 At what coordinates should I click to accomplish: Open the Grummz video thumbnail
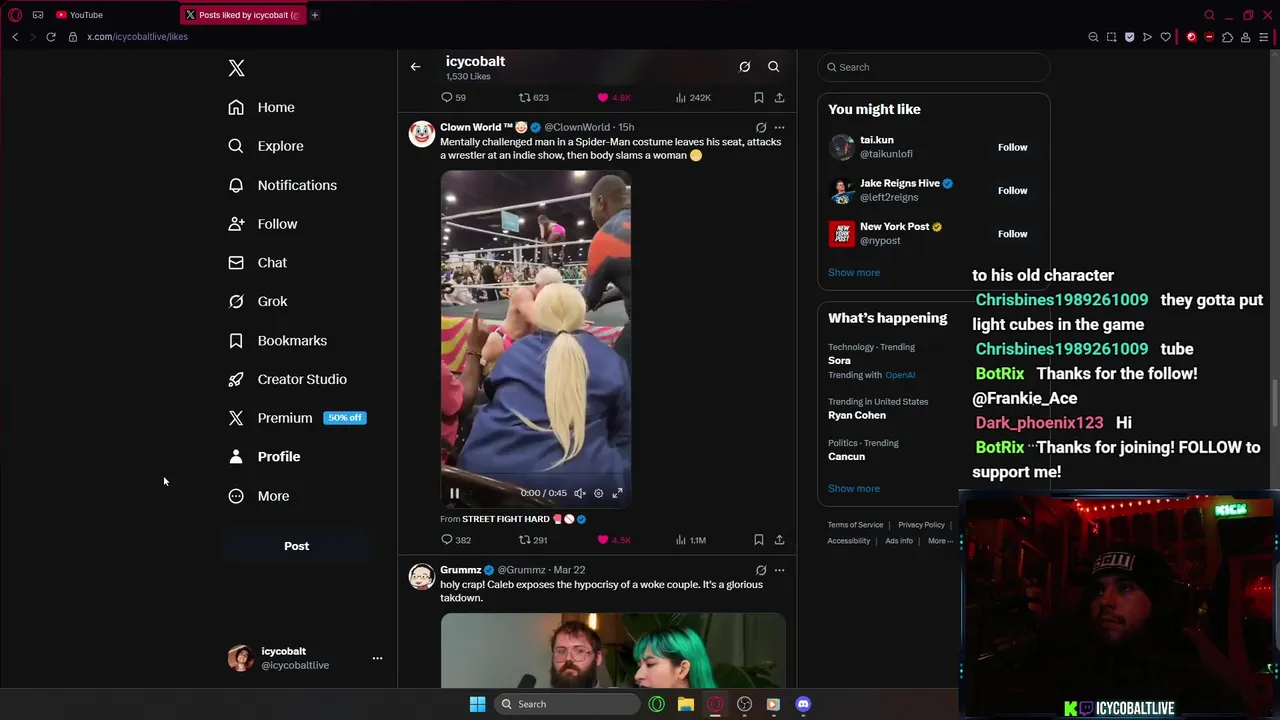coord(613,650)
